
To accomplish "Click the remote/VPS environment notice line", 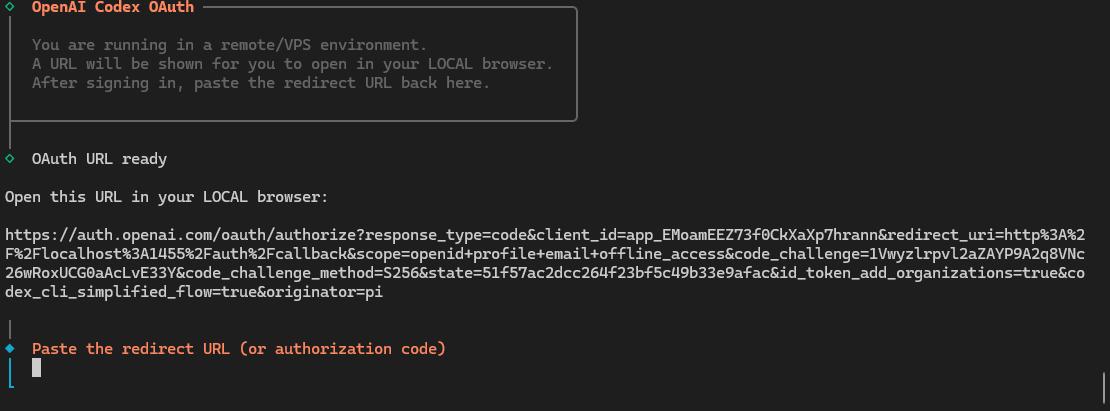I will pos(229,45).
